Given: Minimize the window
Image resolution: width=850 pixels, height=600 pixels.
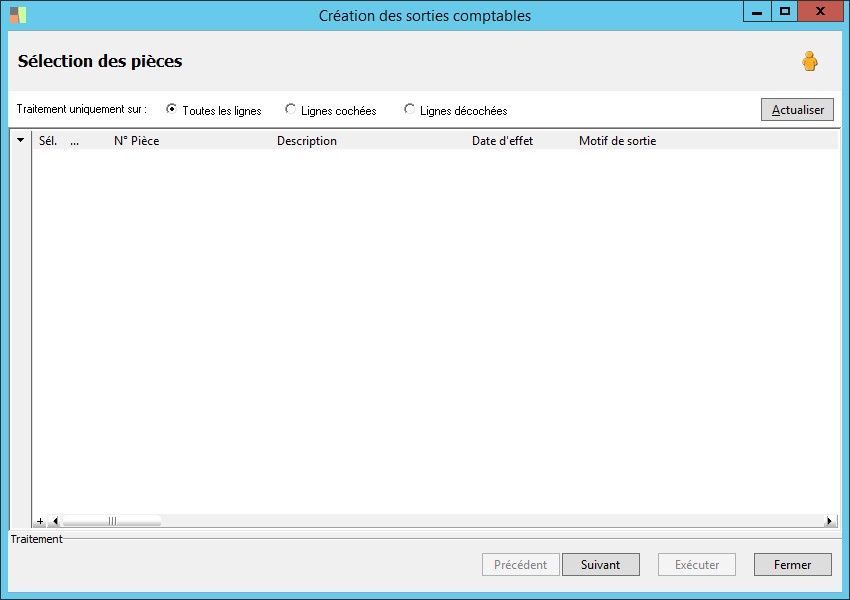Looking at the screenshot, I should tap(757, 12).
